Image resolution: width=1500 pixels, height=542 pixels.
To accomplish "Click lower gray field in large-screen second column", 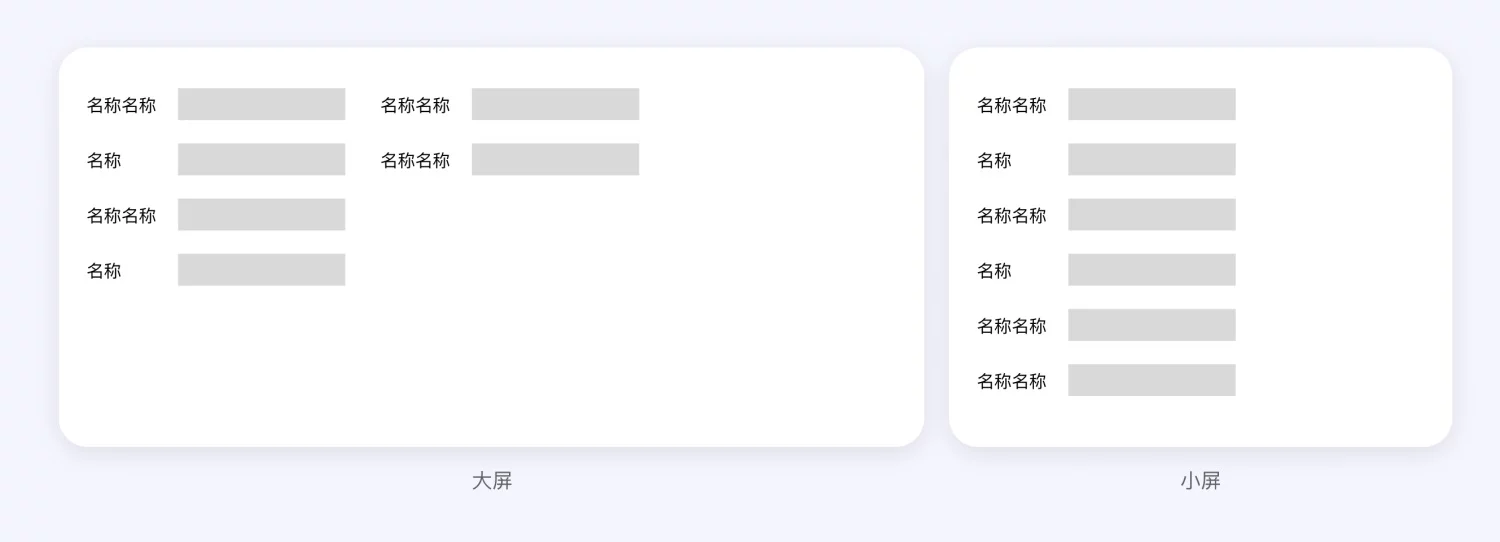I will pyautogui.click(x=555, y=159).
